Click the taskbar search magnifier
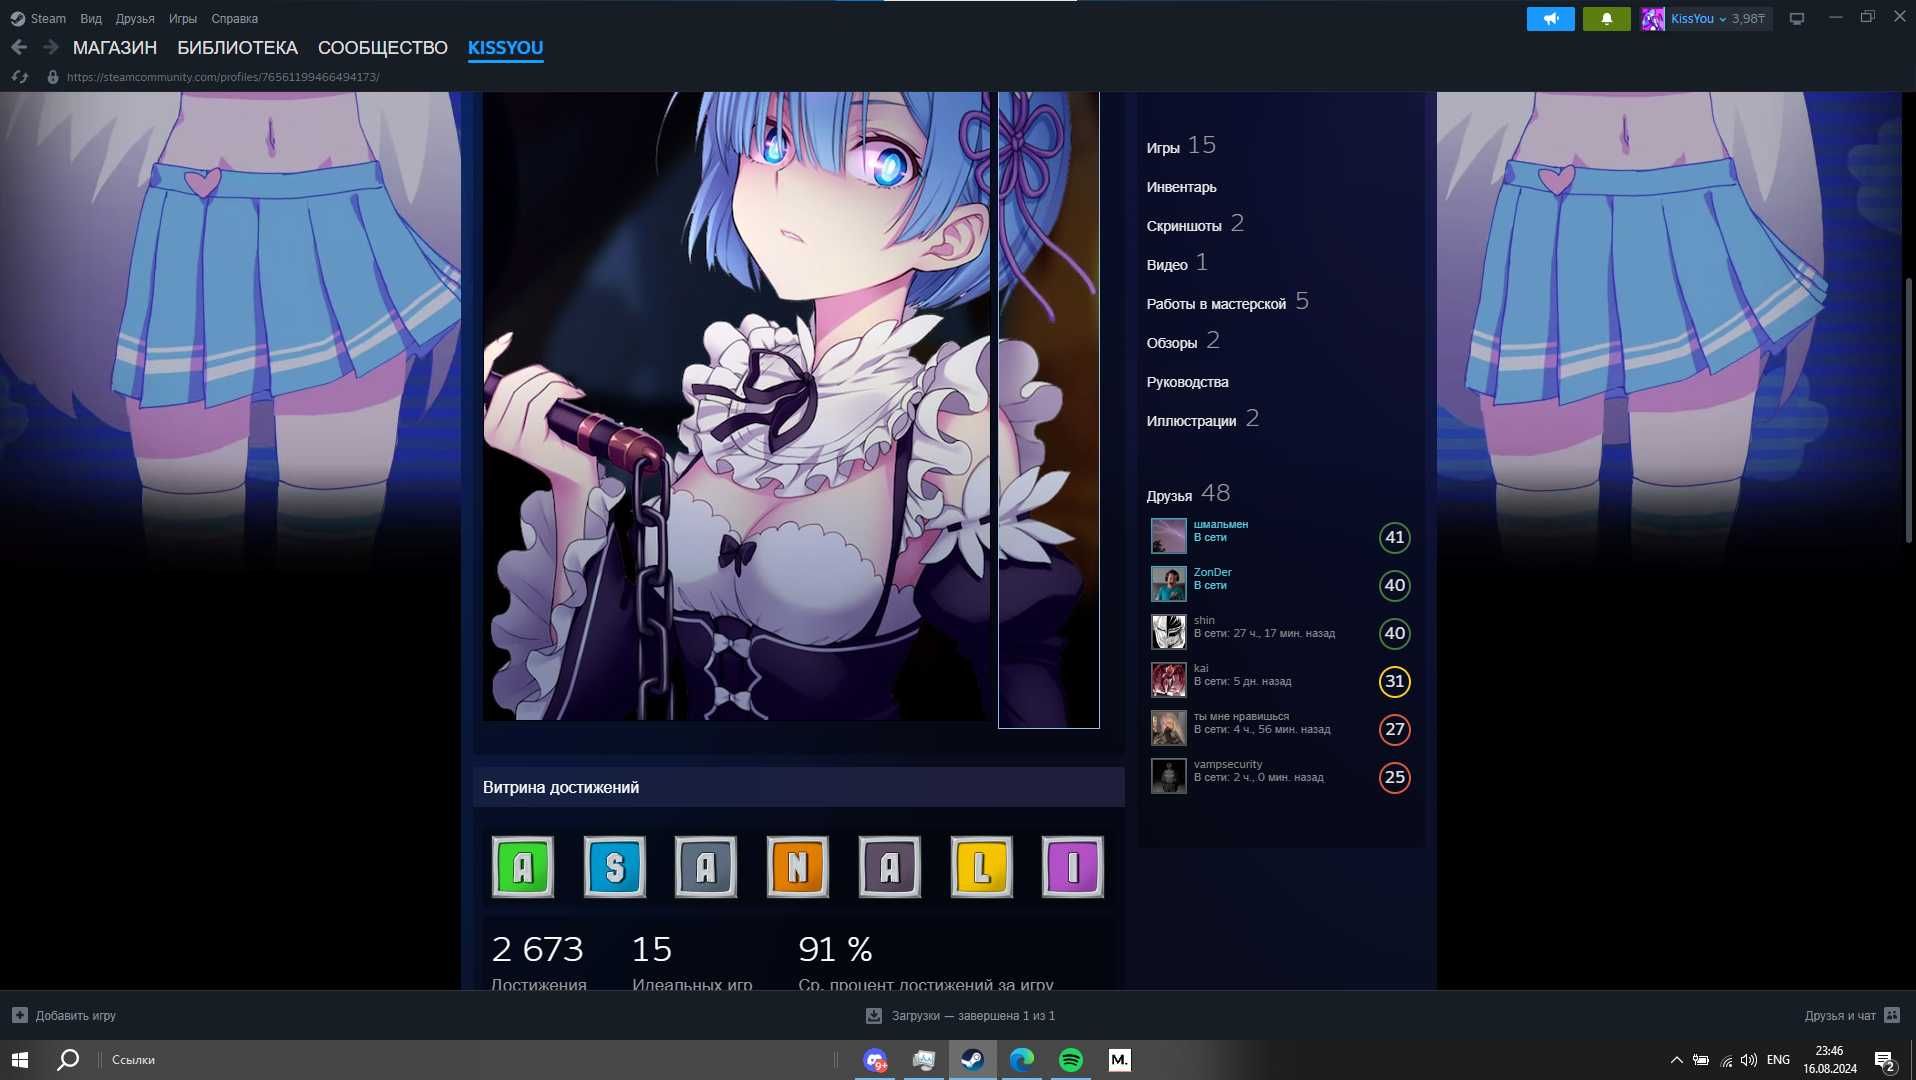The width and height of the screenshot is (1916, 1080). pyautogui.click(x=68, y=1060)
